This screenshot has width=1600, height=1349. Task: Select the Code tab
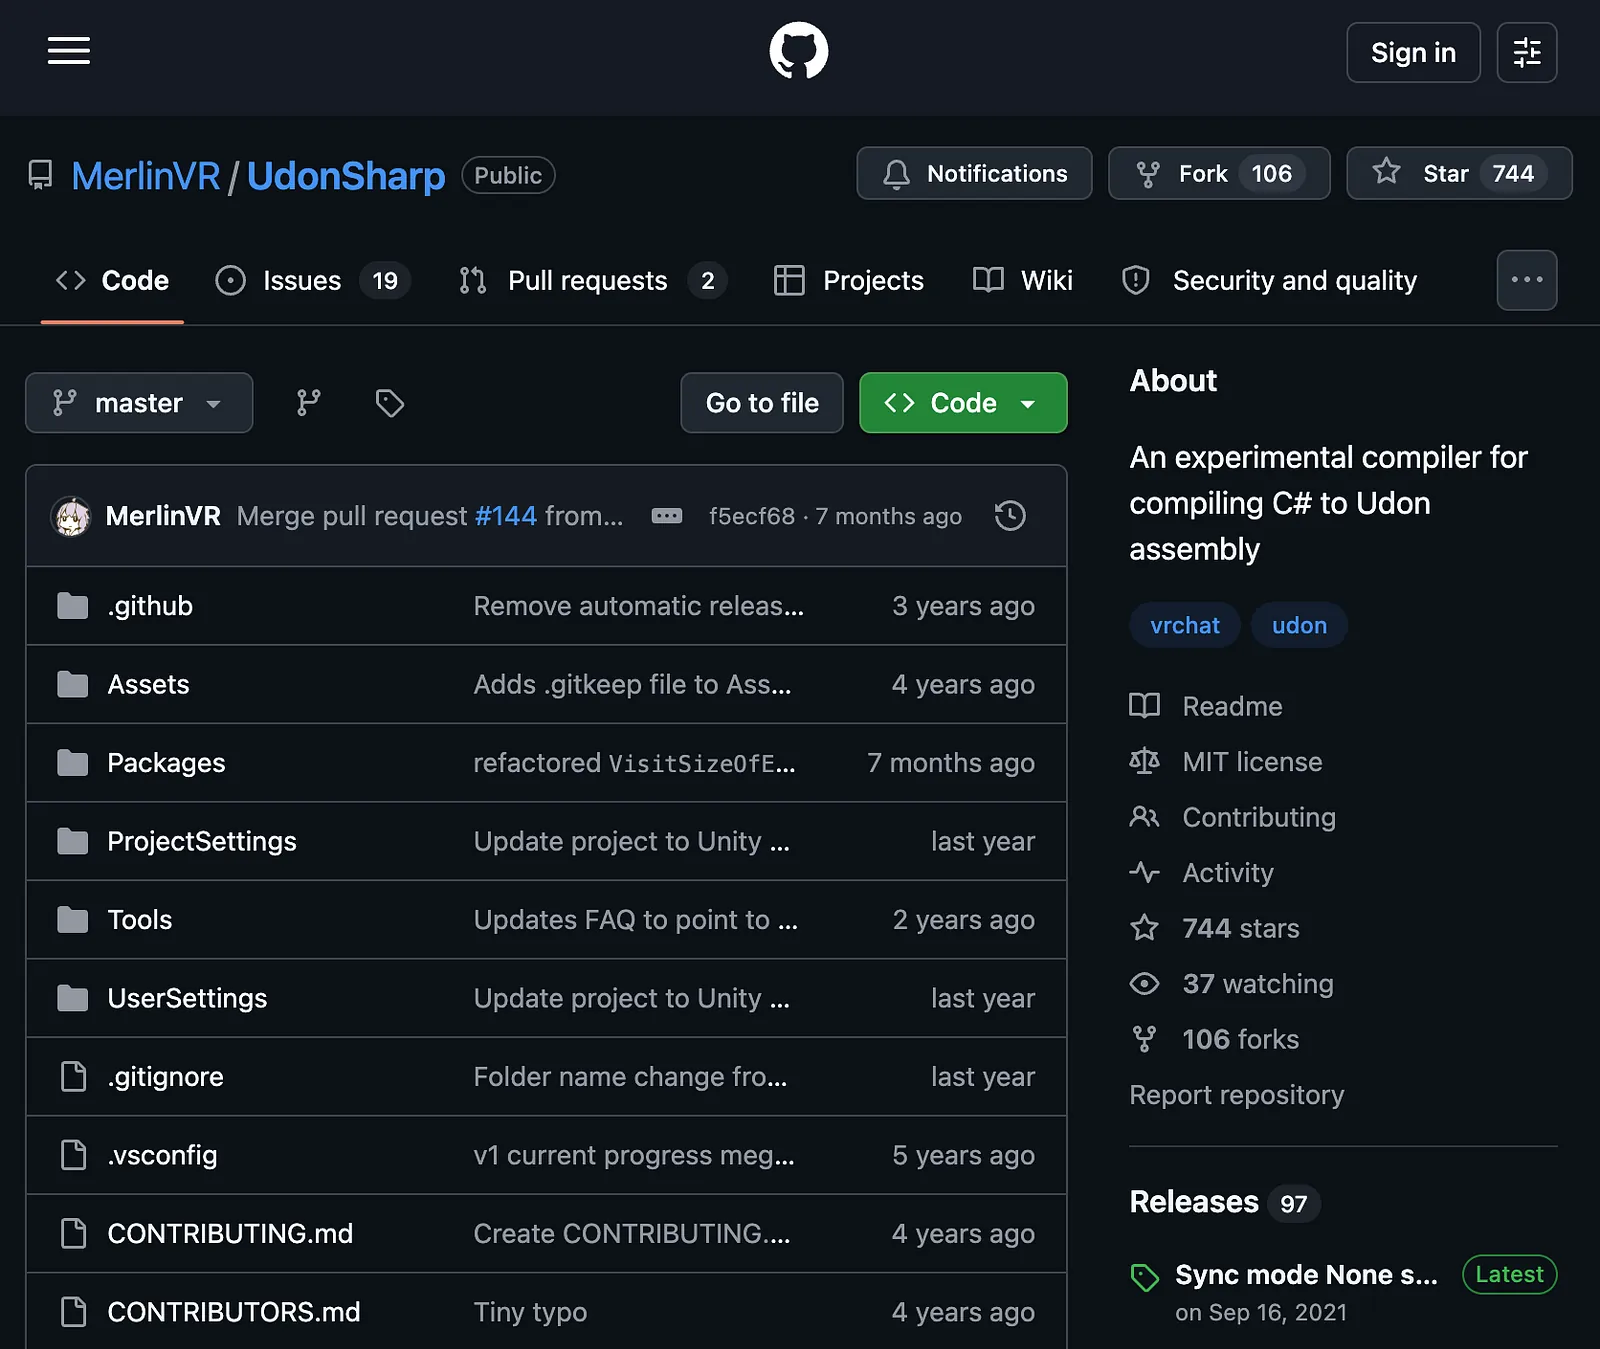pyautogui.click(x=112, y=281)
